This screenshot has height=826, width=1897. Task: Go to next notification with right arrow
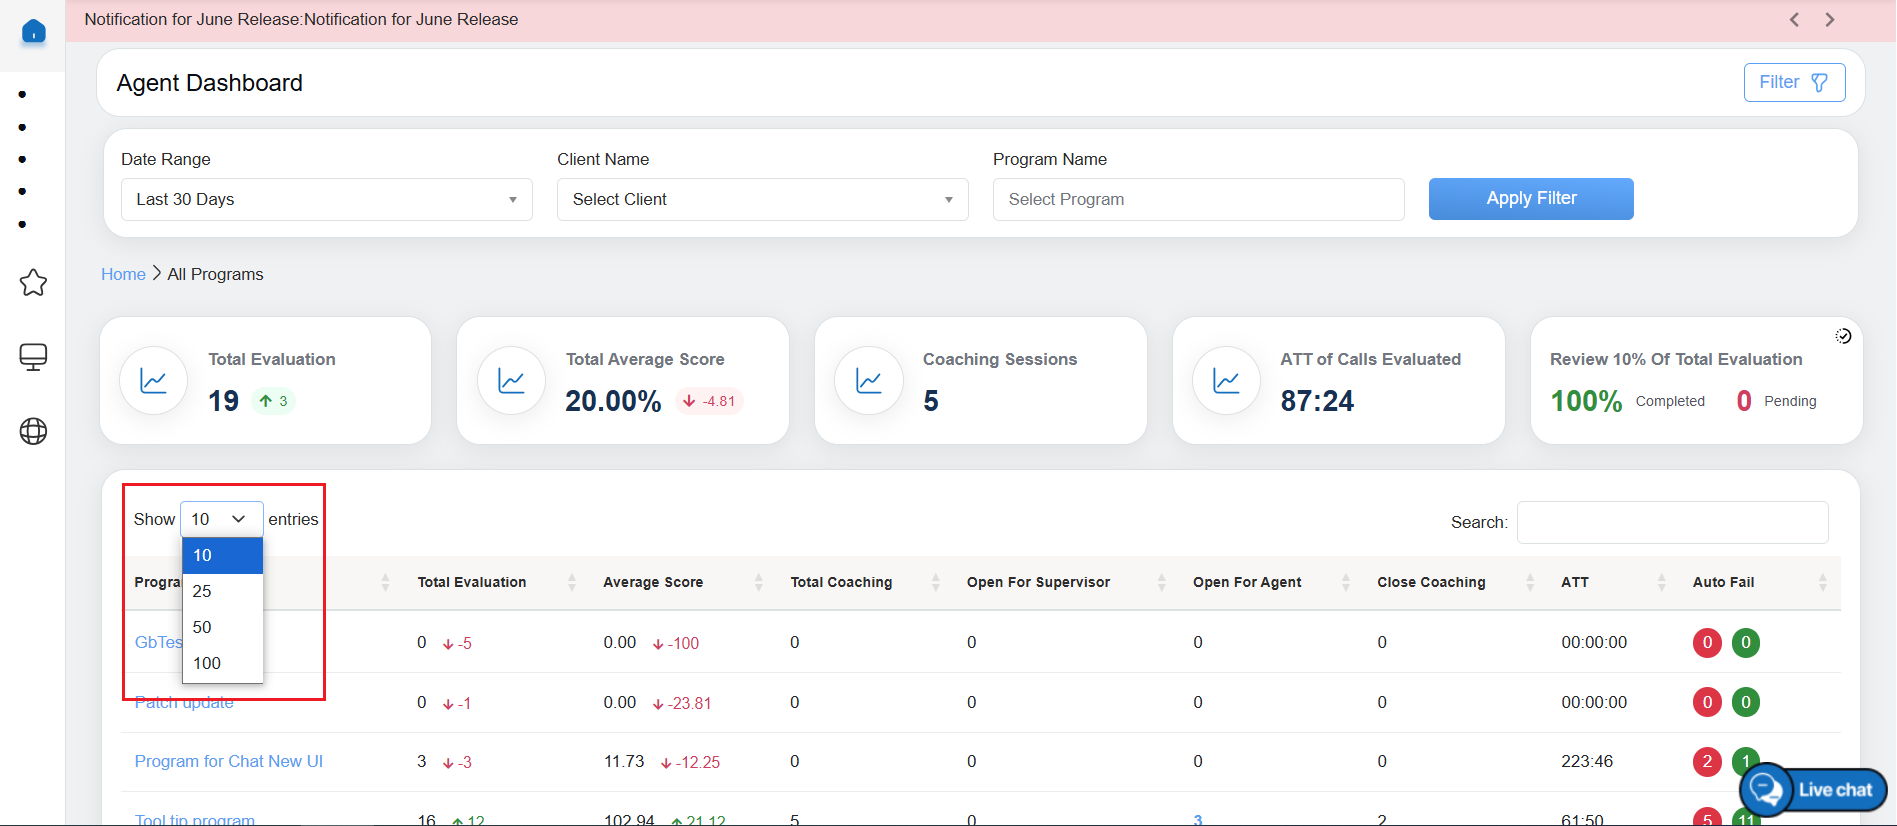[x=1829, y=20]
